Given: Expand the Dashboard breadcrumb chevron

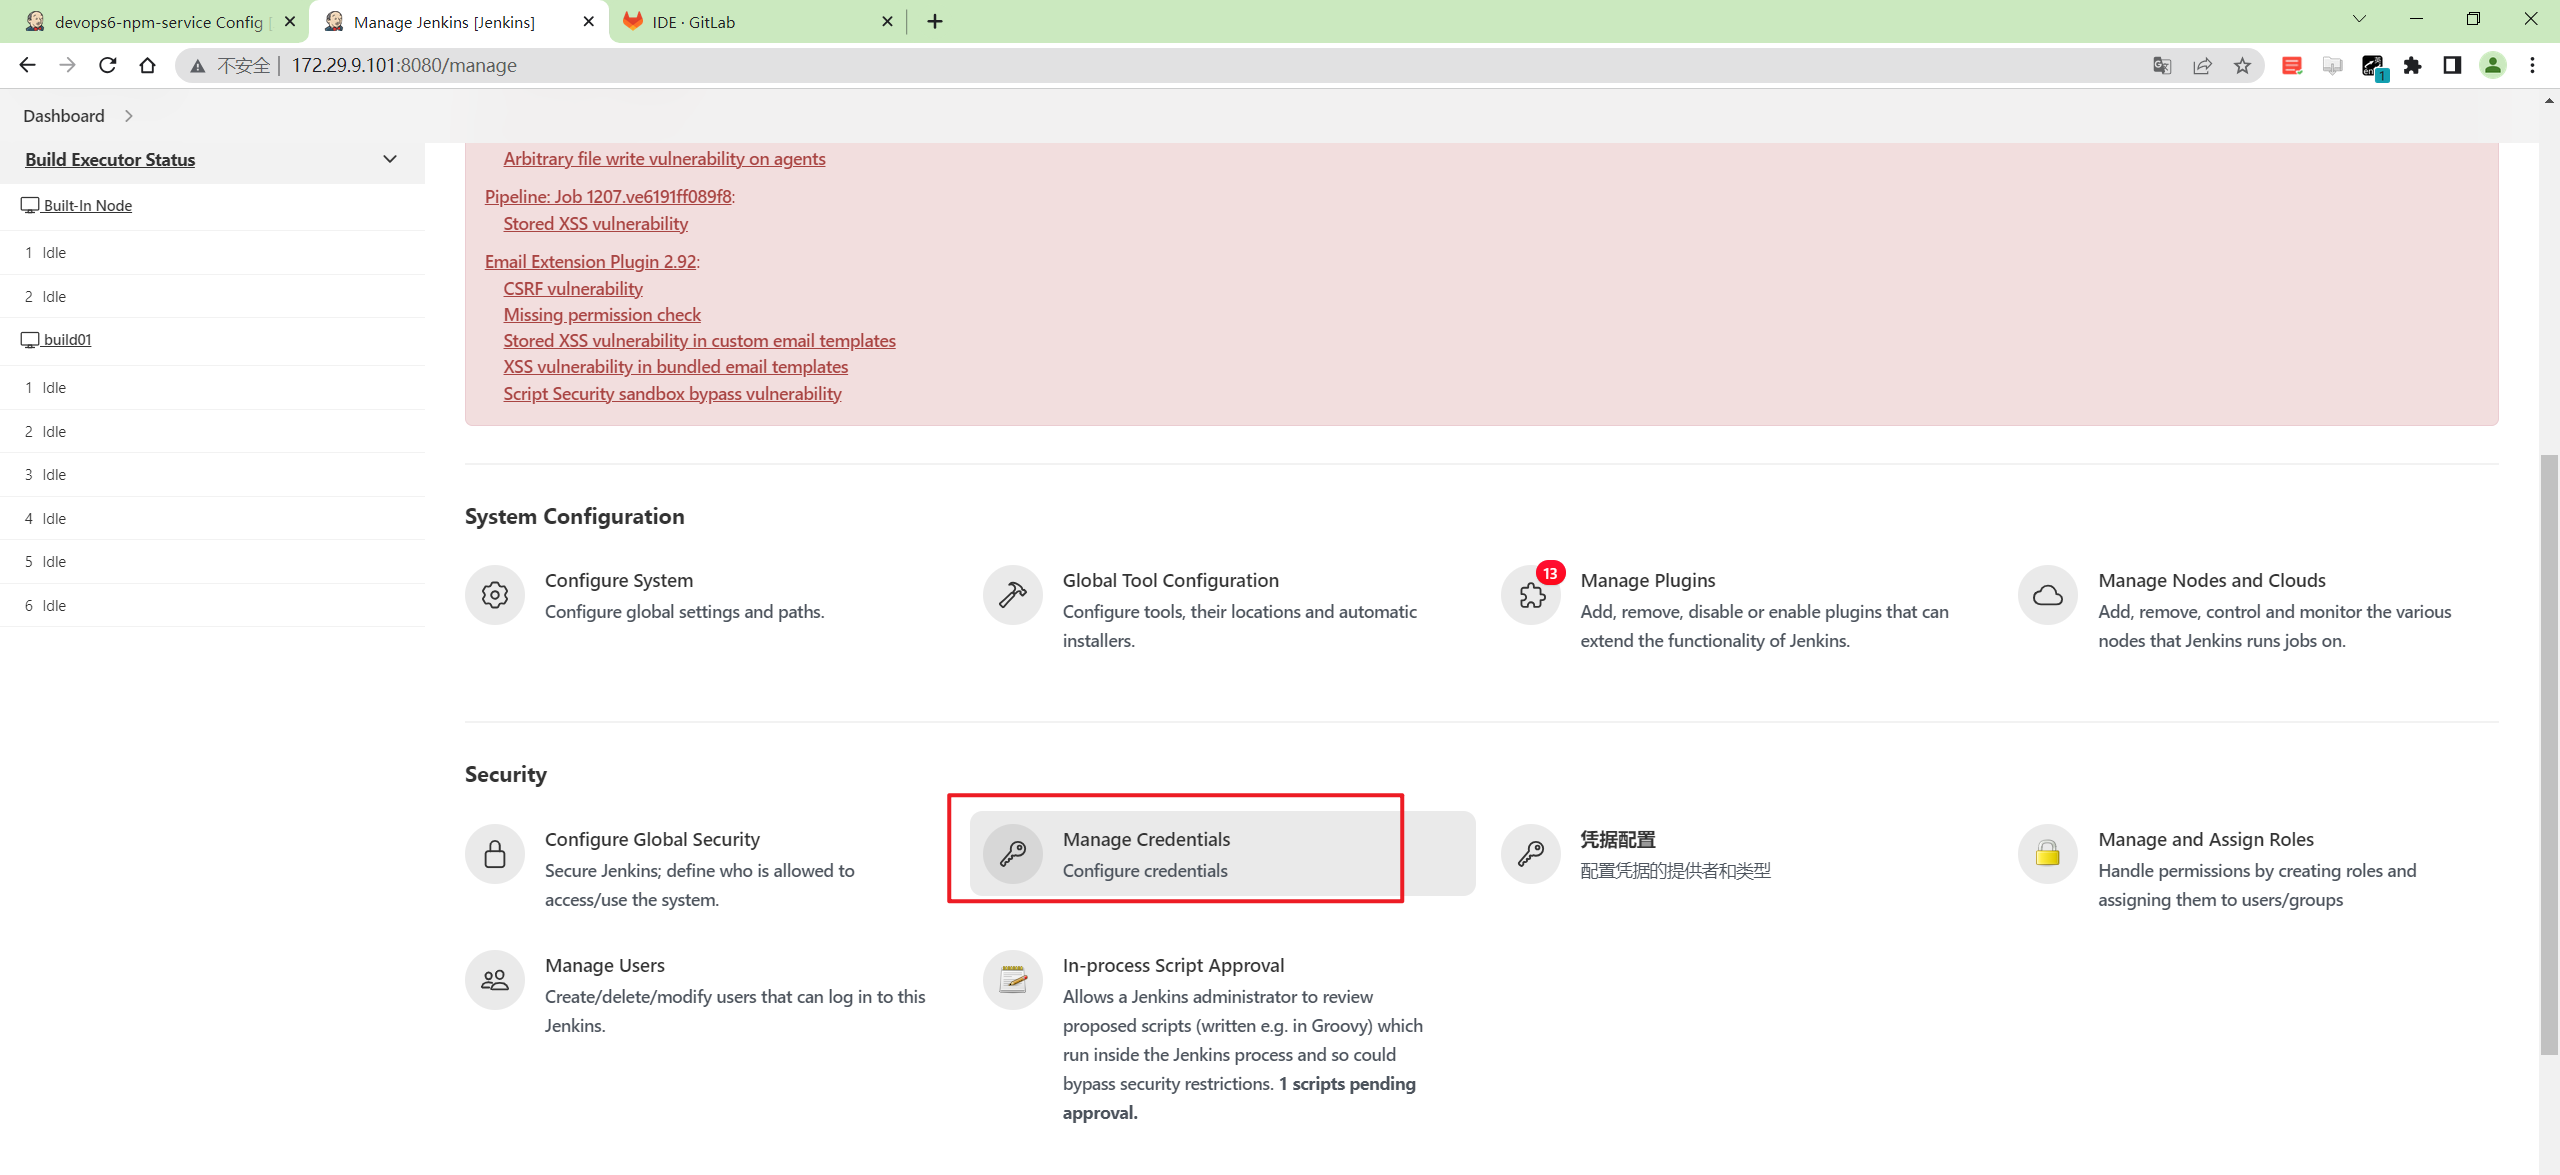Looking at the screenshot, I should (128, 116).
